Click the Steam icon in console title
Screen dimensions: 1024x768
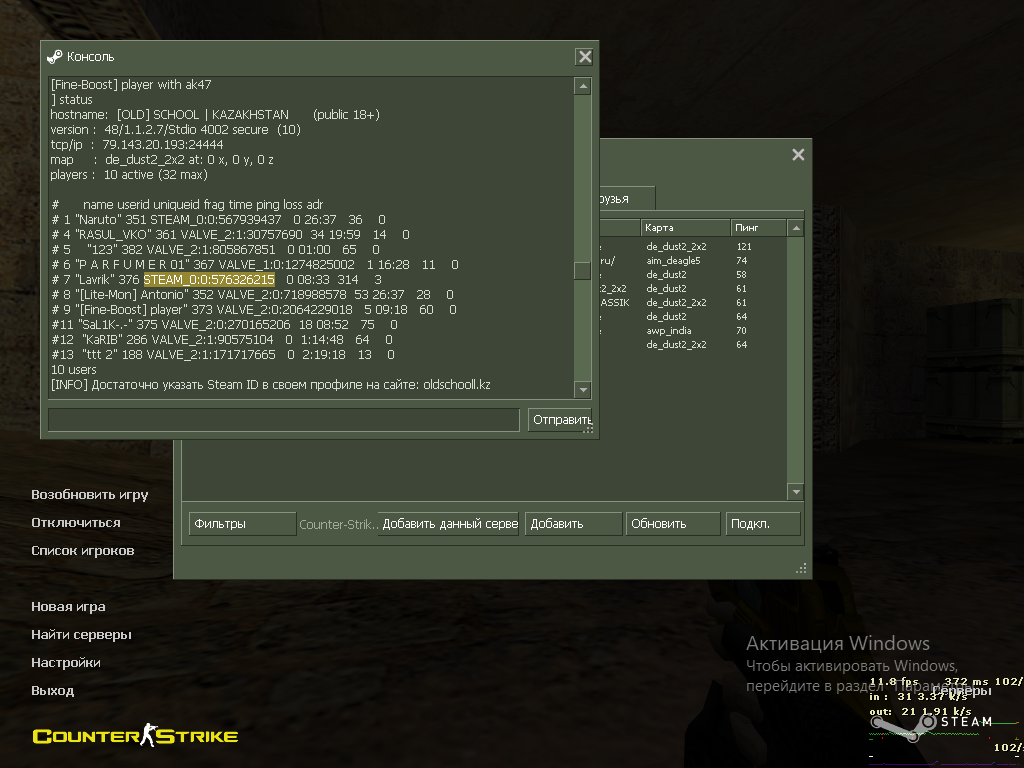pos(54,57)
